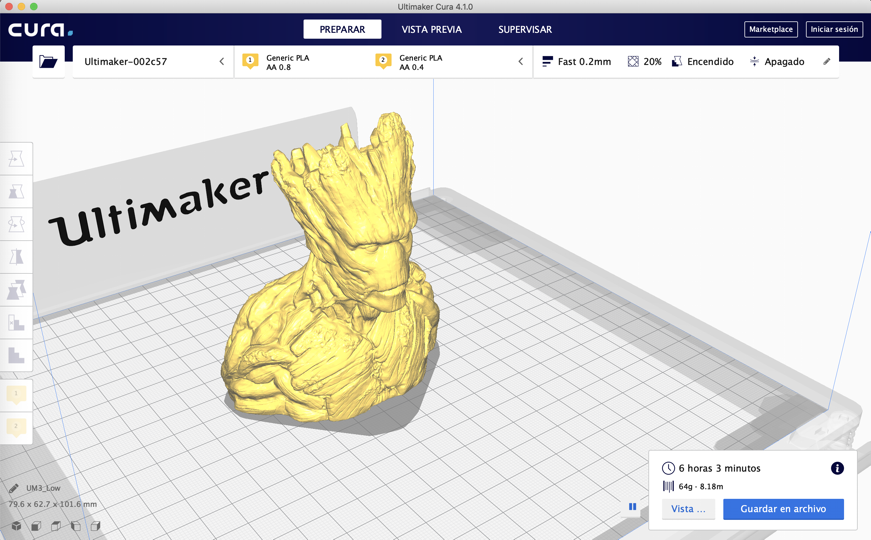Edit print settings with pencil icon
The height and width of the screenshot is (540, 871).
click(827, 62)
